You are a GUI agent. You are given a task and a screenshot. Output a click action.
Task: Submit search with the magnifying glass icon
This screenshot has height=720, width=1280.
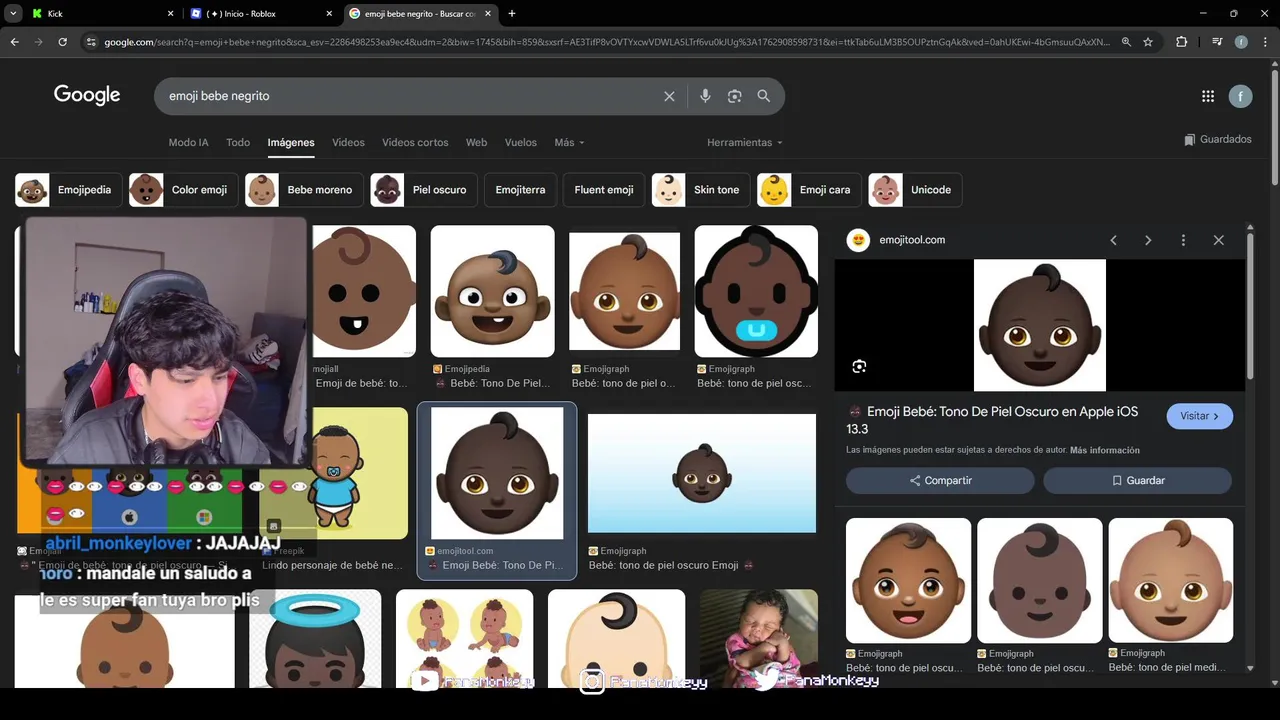[x=764, y=96]
